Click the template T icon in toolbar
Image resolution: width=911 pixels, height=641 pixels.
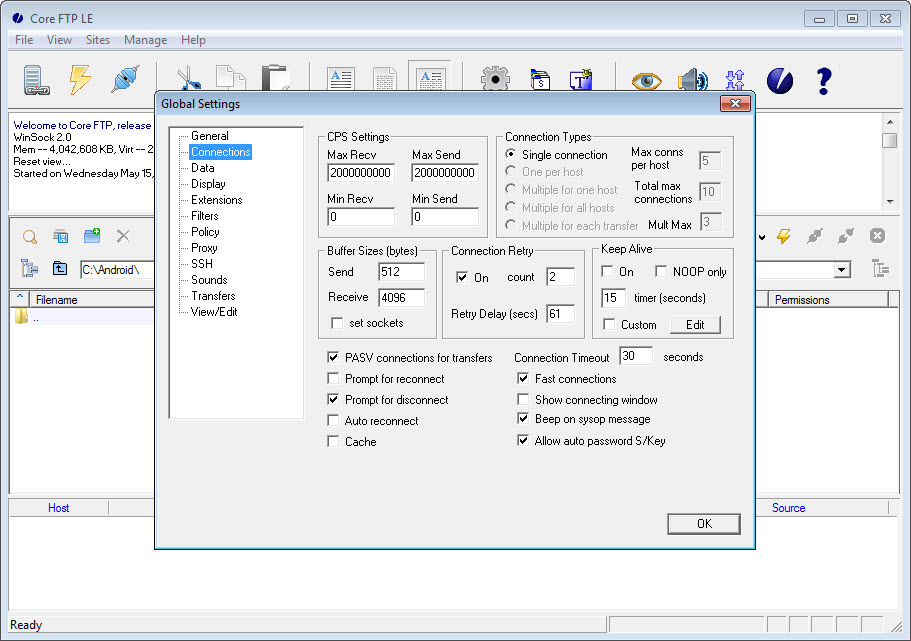pos(580,79)
